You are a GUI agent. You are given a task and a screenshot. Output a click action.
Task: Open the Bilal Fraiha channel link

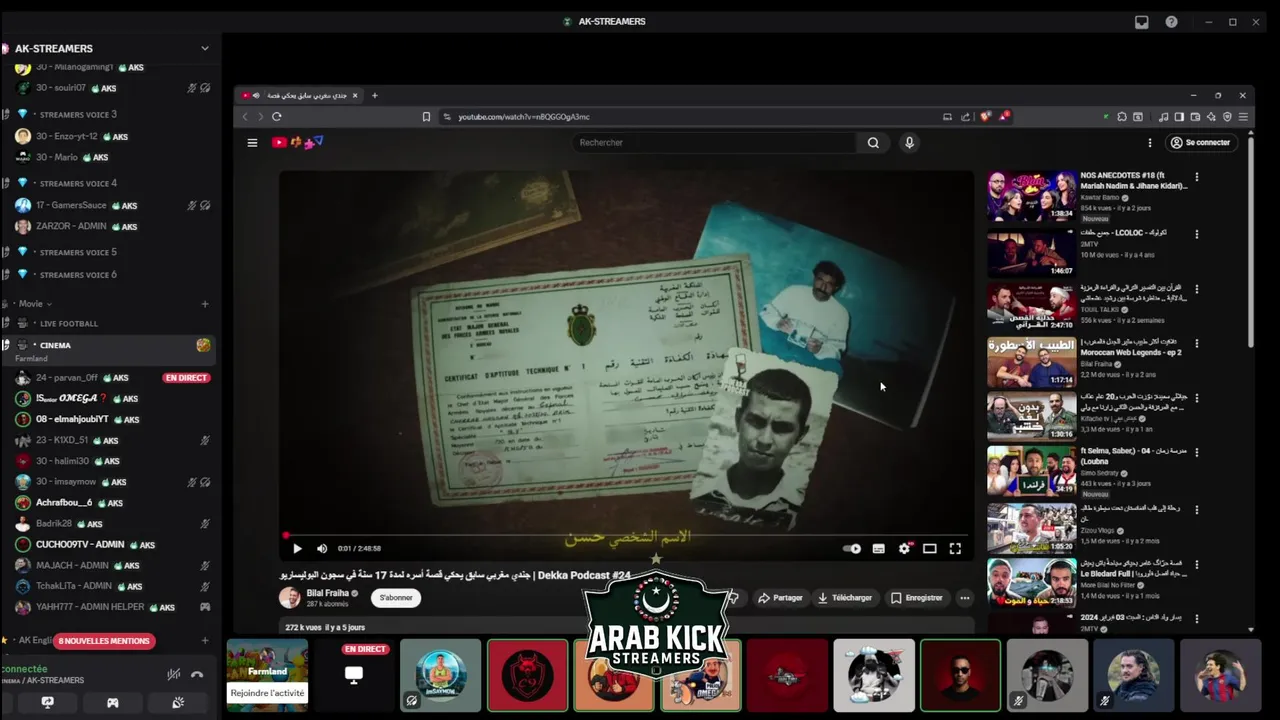click(328, 593)
